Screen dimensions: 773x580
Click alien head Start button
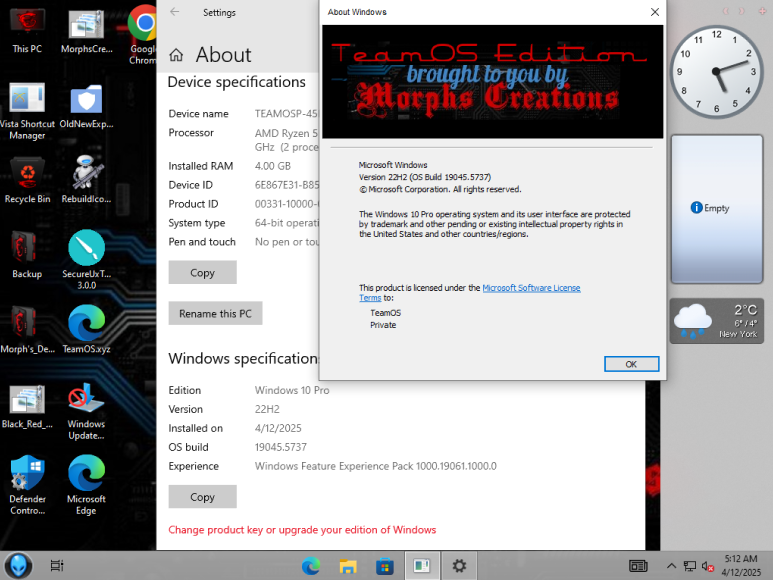pyautogui.click(x=18, y=566)
